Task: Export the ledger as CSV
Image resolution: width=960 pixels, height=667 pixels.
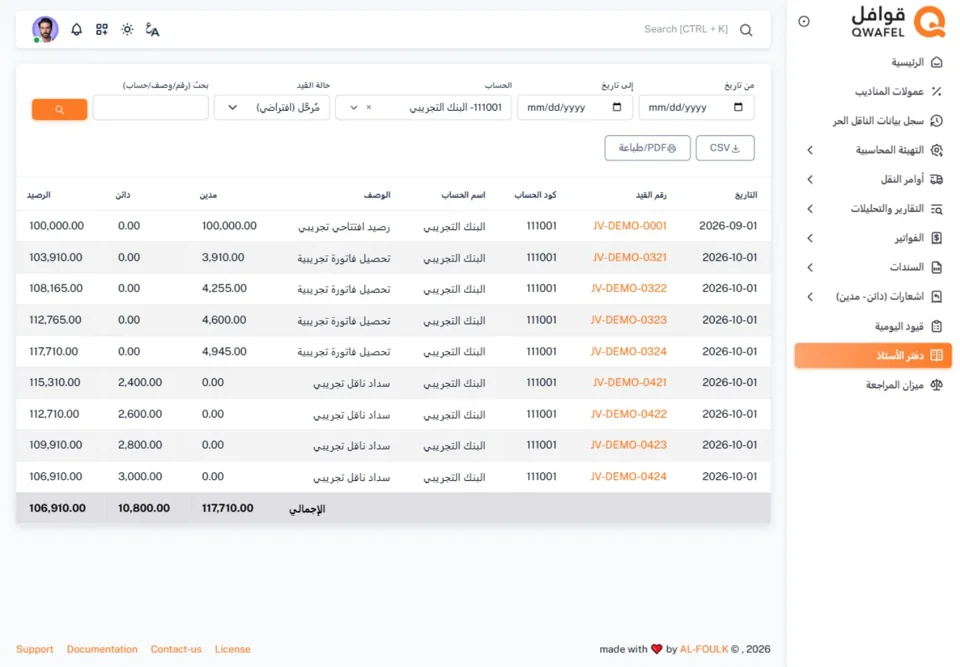Action: coord(725,148)
